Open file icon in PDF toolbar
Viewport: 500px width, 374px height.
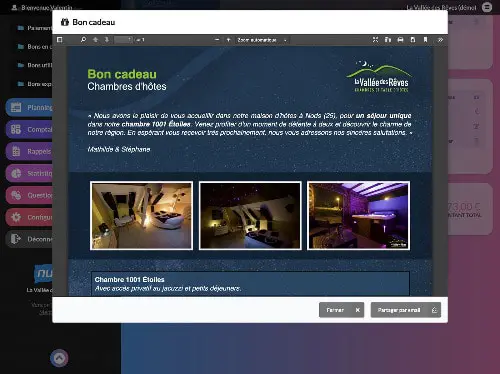coord(388,40)
